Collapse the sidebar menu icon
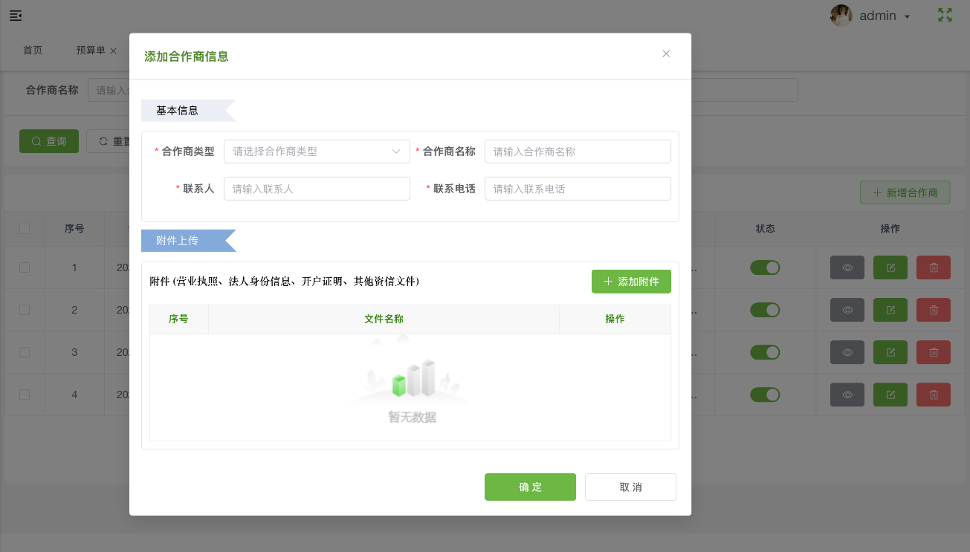The width and height of the screenshot is (970, 552). click(15, 15)
